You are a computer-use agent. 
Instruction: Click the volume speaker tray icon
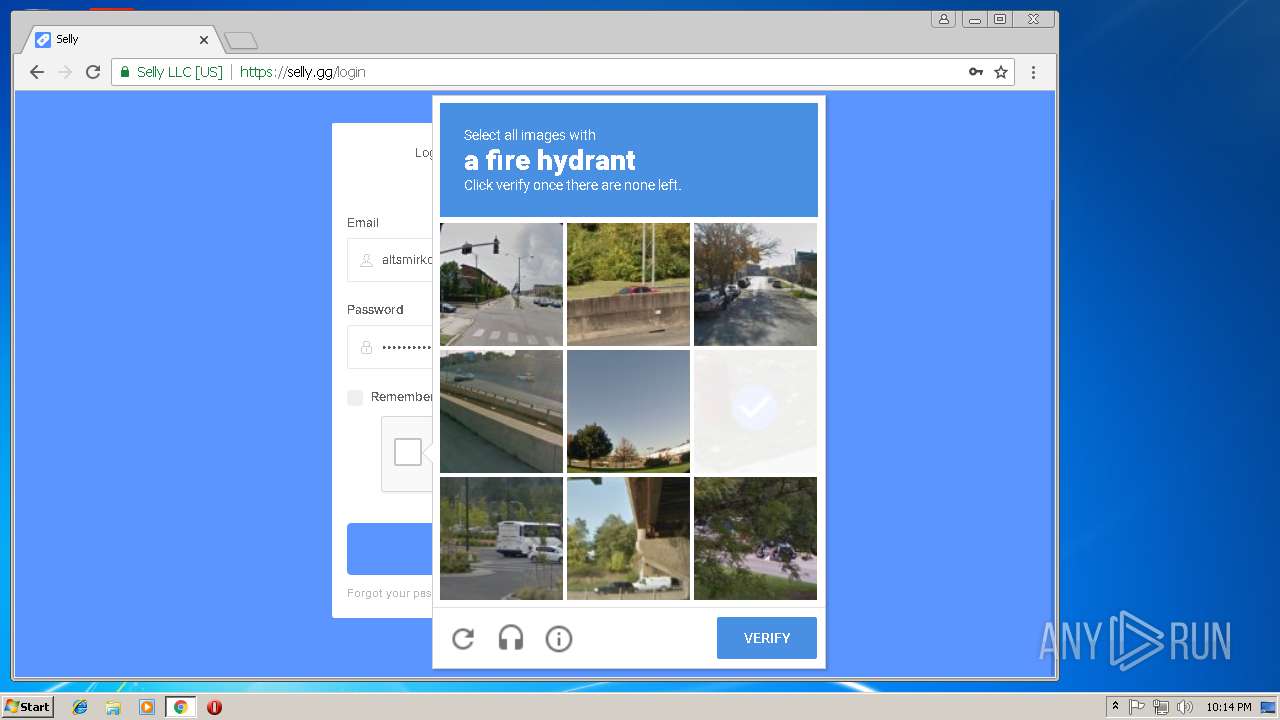pyautogui.click(x=1185, y=707)
